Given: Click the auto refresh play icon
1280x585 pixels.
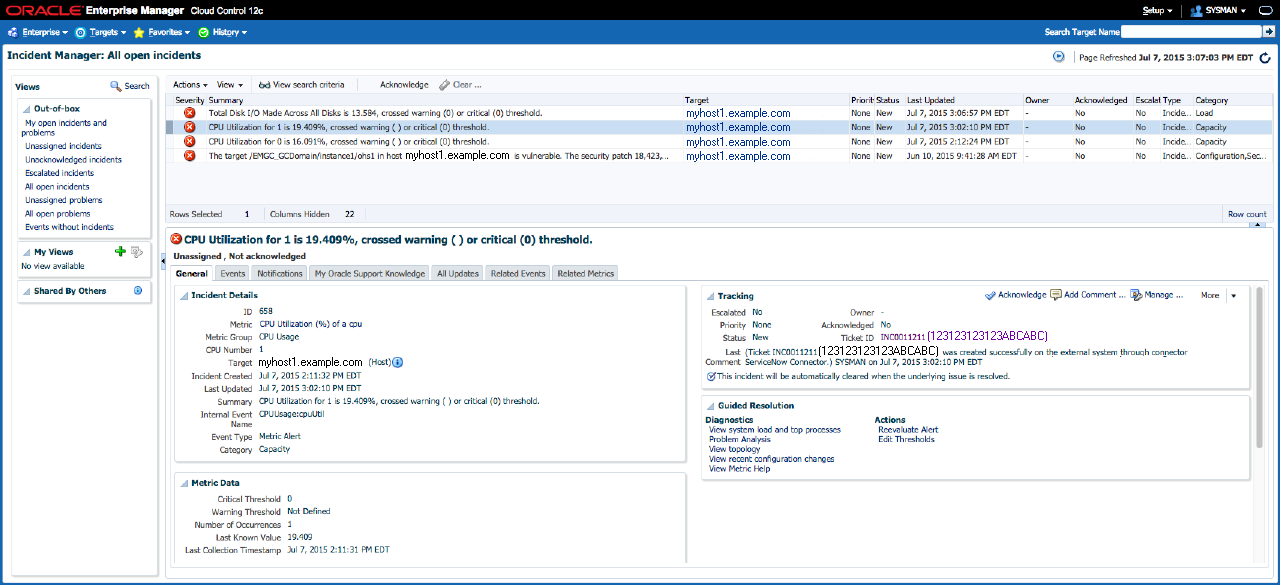Looking at the screenshot, I should (1058, 57).
